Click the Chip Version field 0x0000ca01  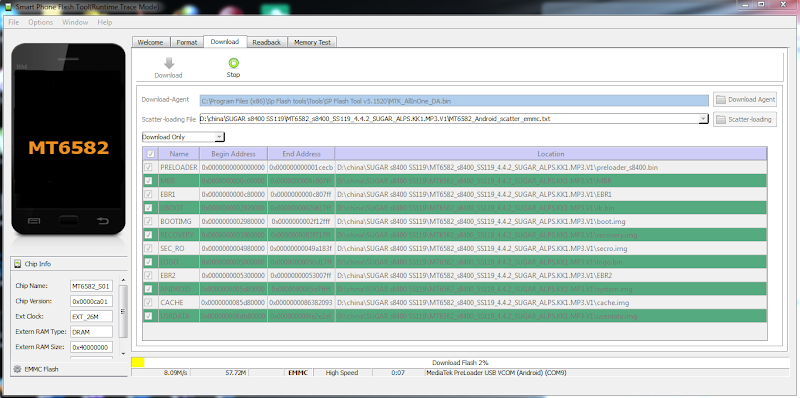pyautogui.click(x=91, y=301)
